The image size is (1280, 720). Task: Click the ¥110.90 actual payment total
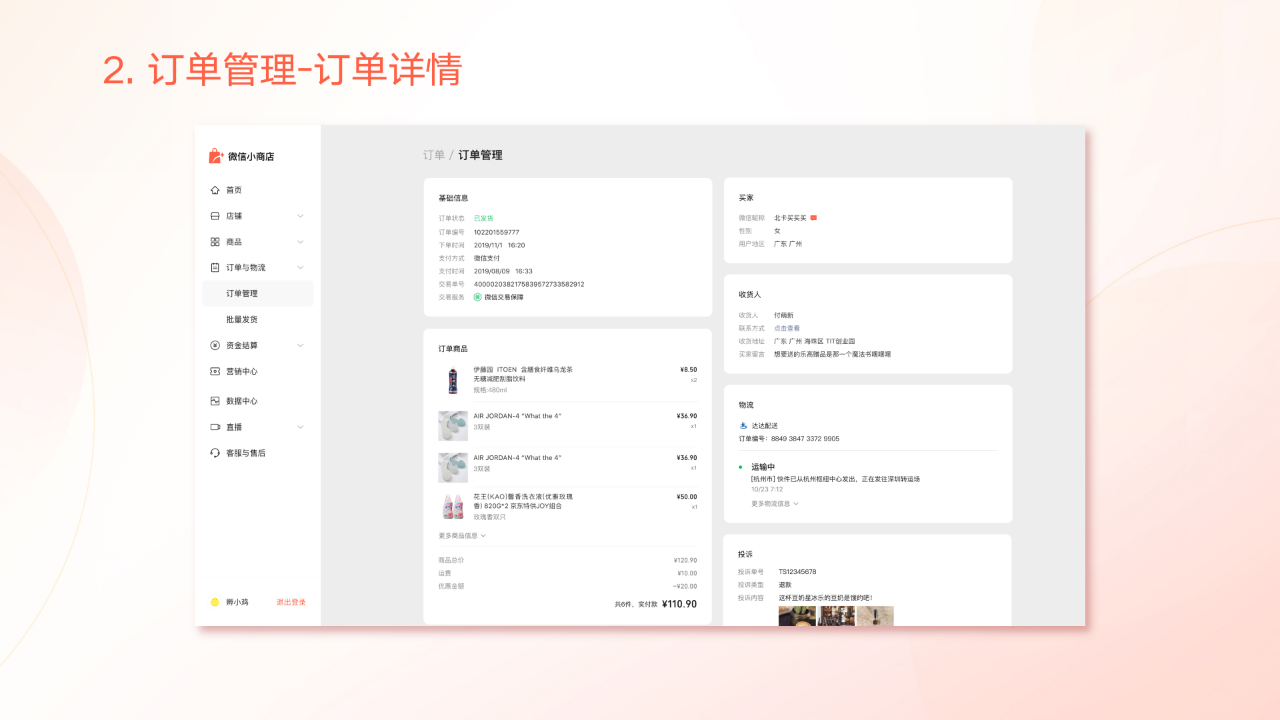pyautogui.click(x=679, y=604)
